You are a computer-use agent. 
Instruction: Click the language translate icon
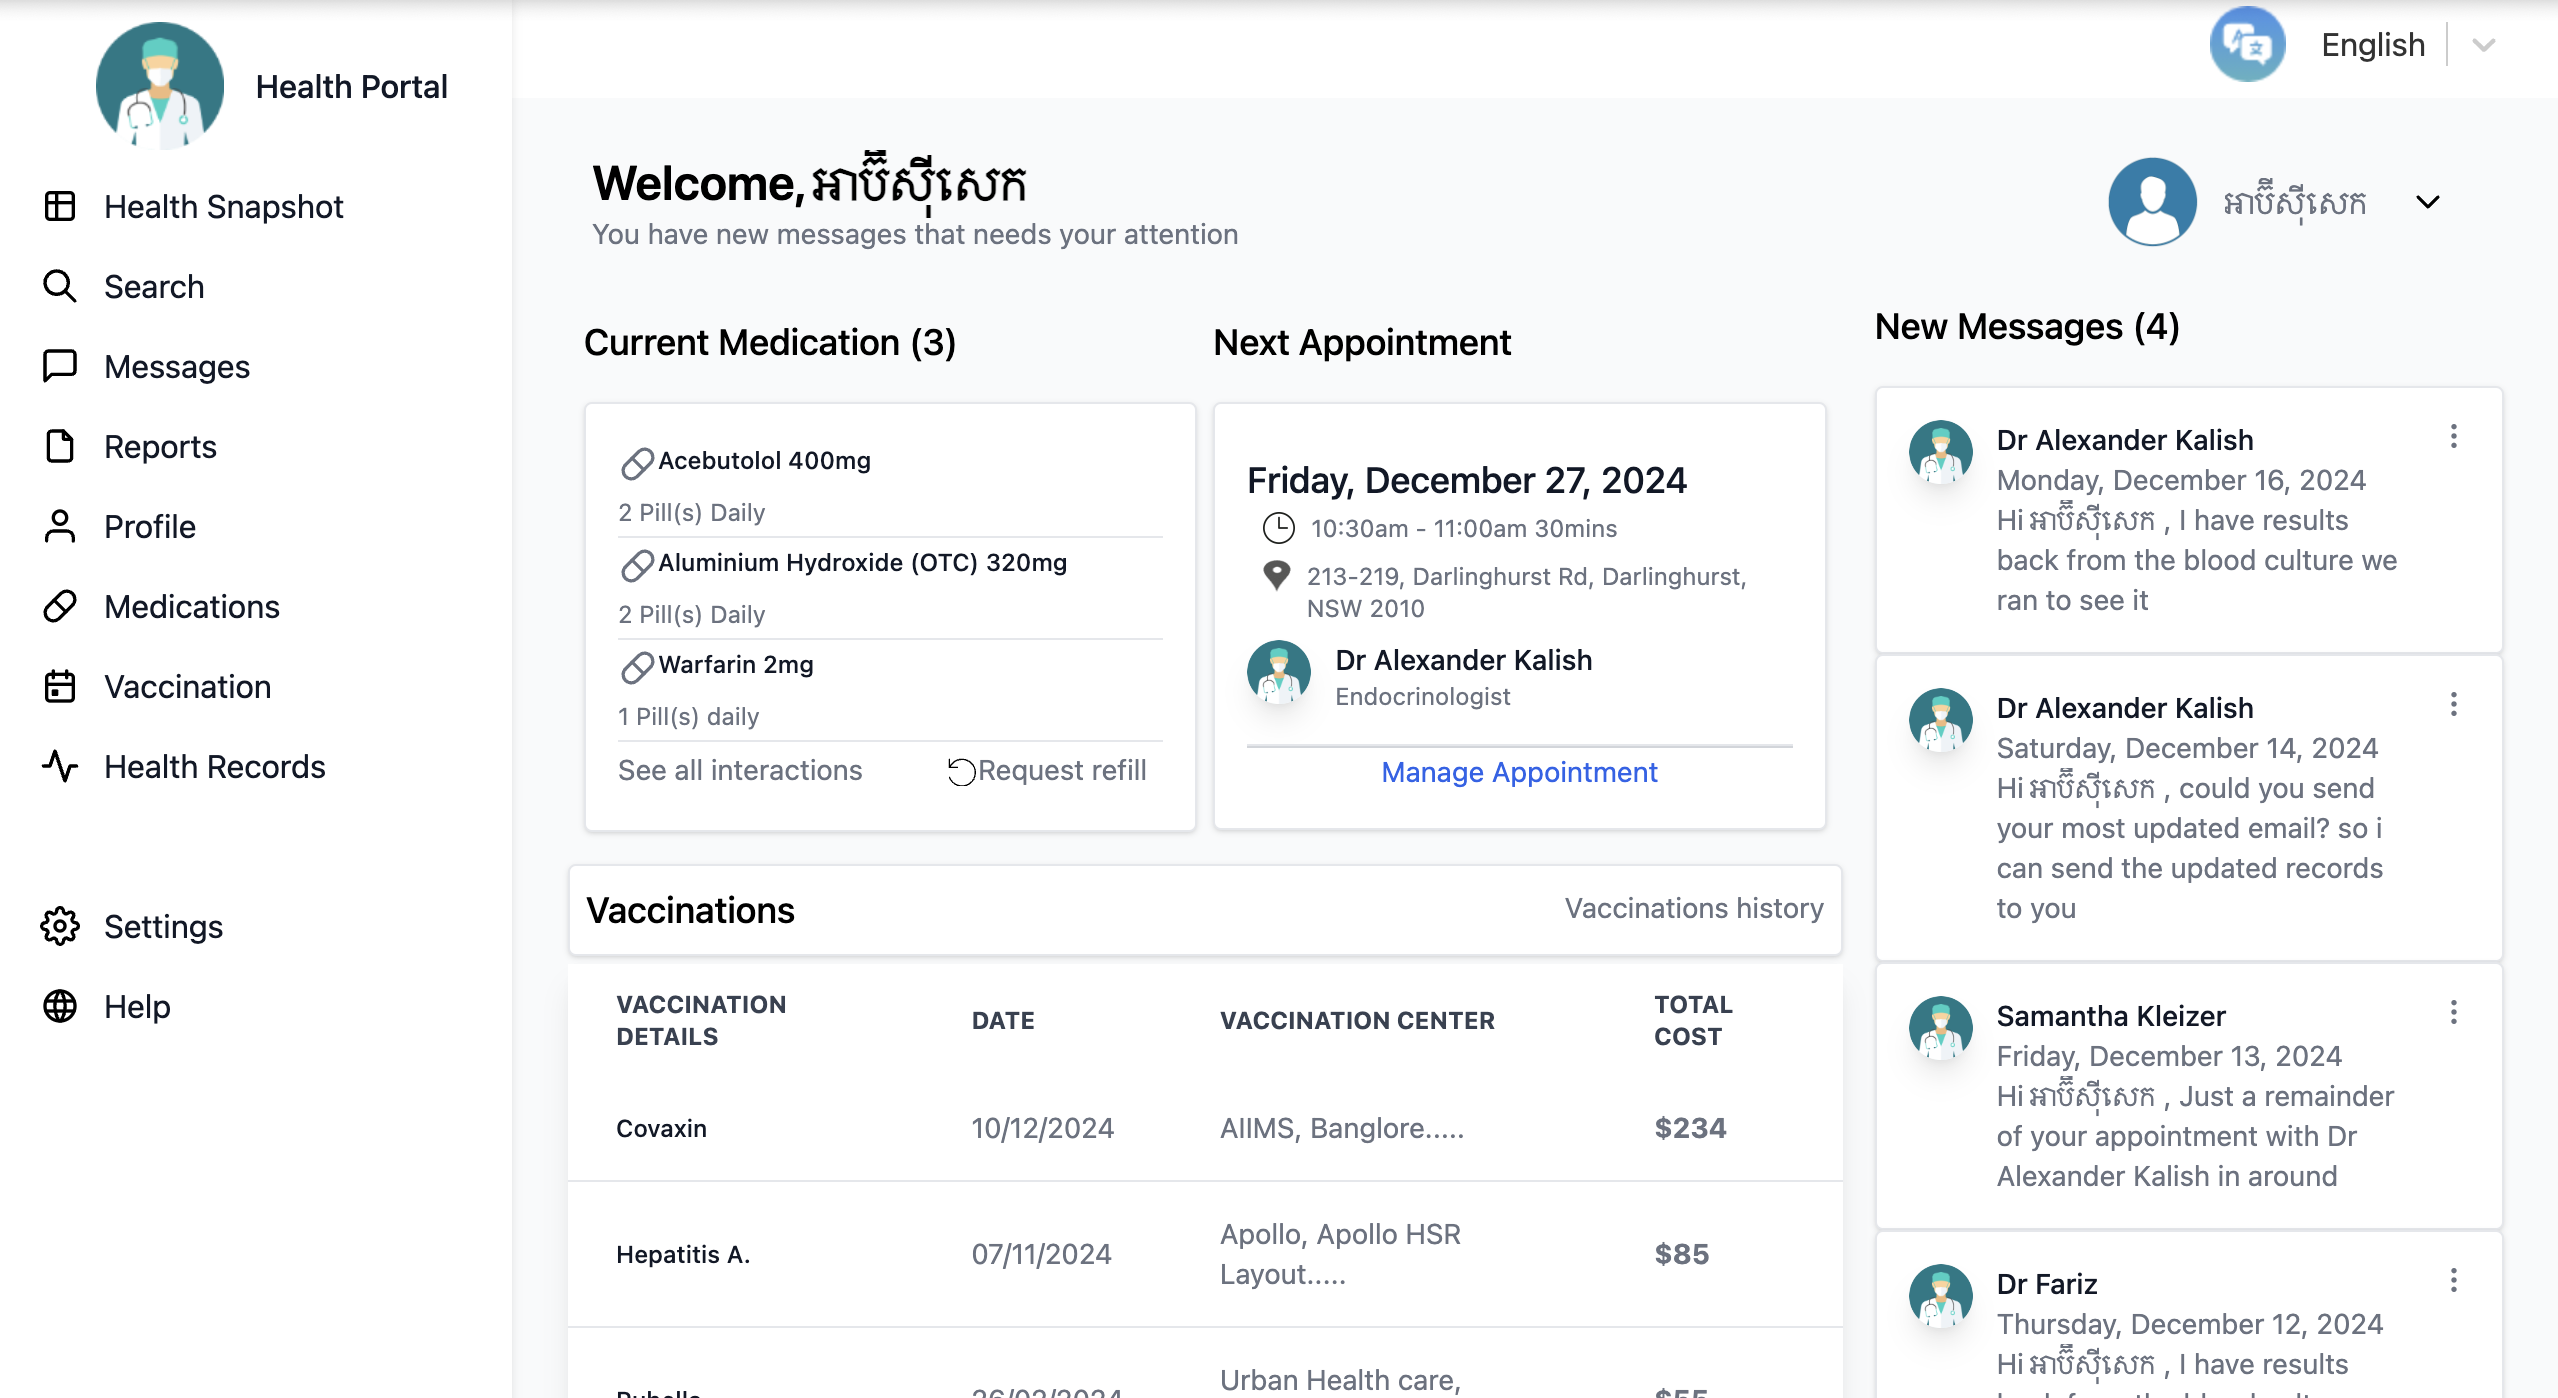point(2246,45)
